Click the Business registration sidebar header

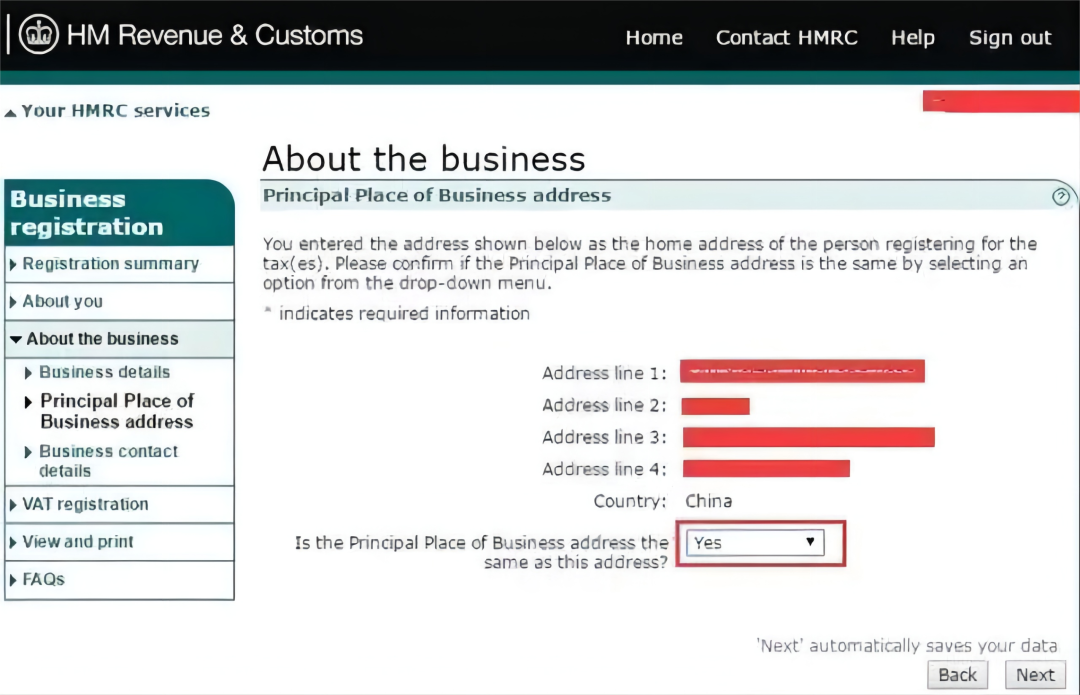119,213
